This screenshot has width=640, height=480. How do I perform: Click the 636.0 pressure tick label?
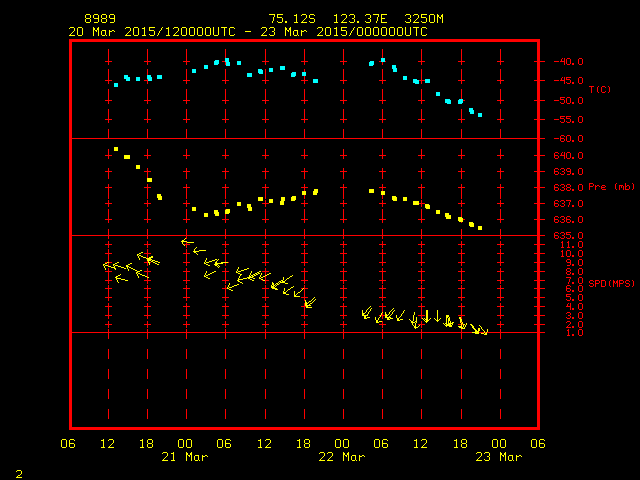pyautogui.click(x=568, y=220)
